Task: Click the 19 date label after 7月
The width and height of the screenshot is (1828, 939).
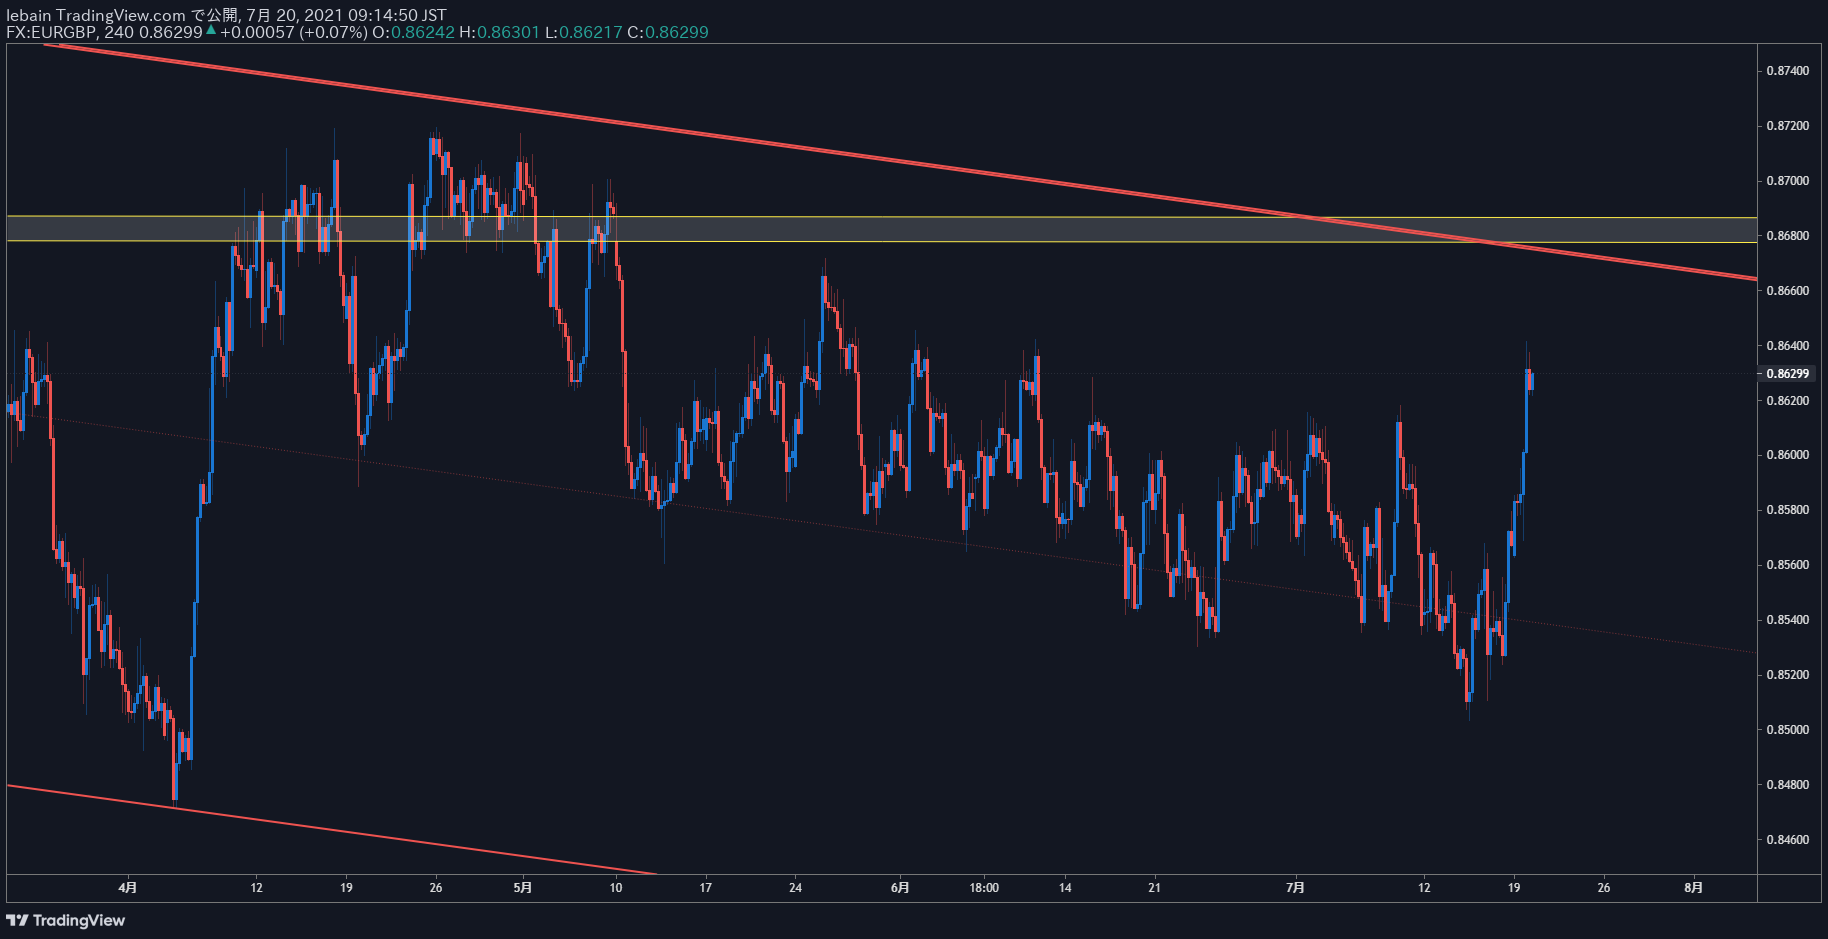Action: point(1515,888)
